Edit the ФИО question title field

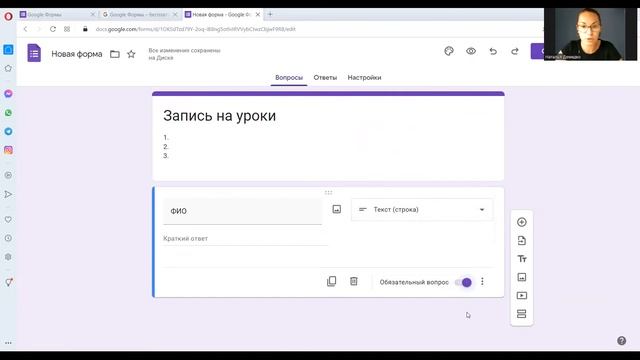tap(242, 211)
